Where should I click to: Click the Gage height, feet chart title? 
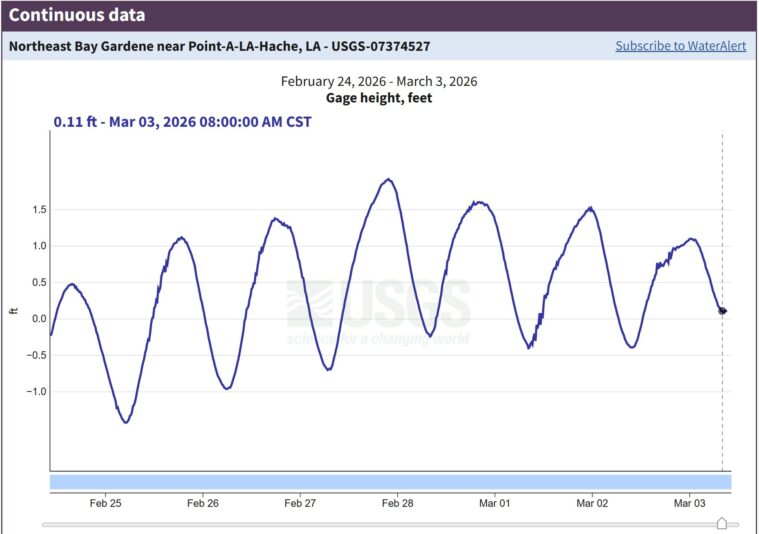click(x=379, y=98)
